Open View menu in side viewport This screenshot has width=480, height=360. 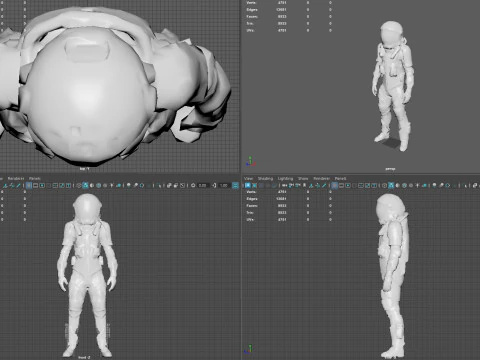(249, 179)
